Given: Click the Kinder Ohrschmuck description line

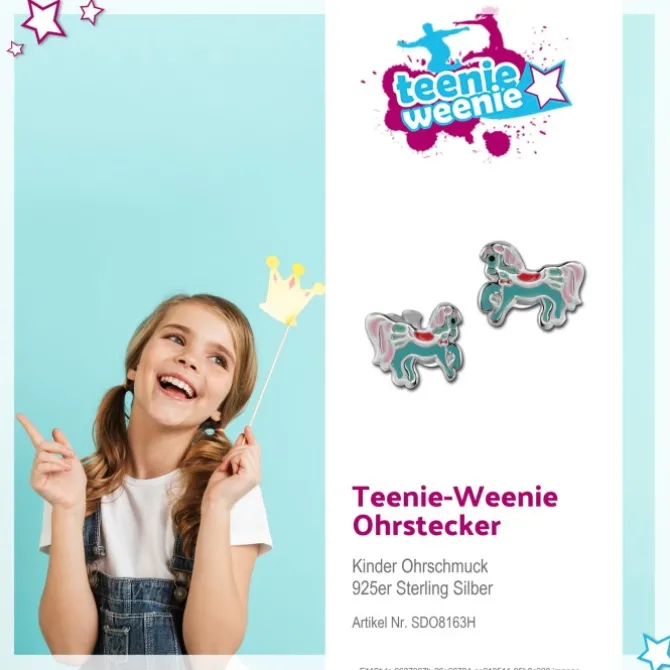Looking at the screenshot, I should point(420,566).
